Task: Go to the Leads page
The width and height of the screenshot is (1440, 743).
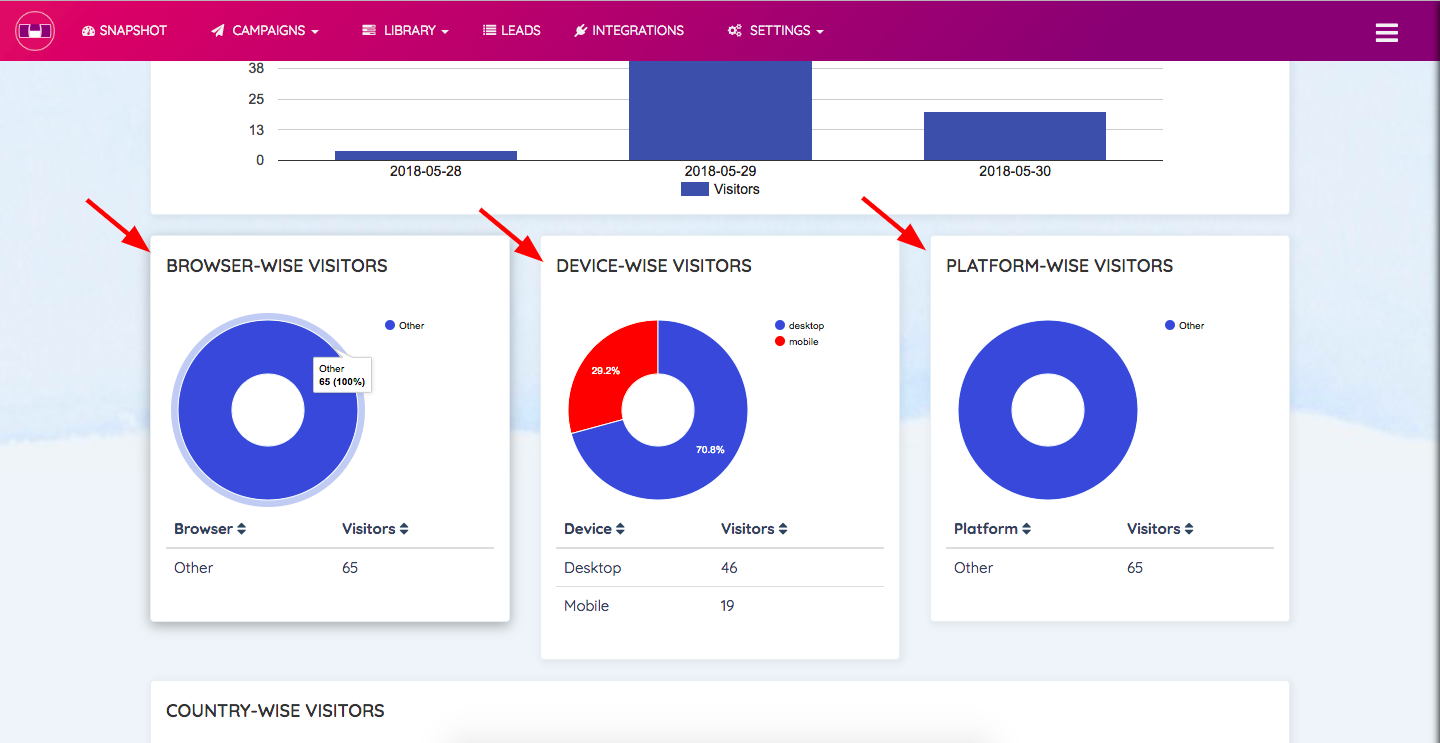Action: 512,31
